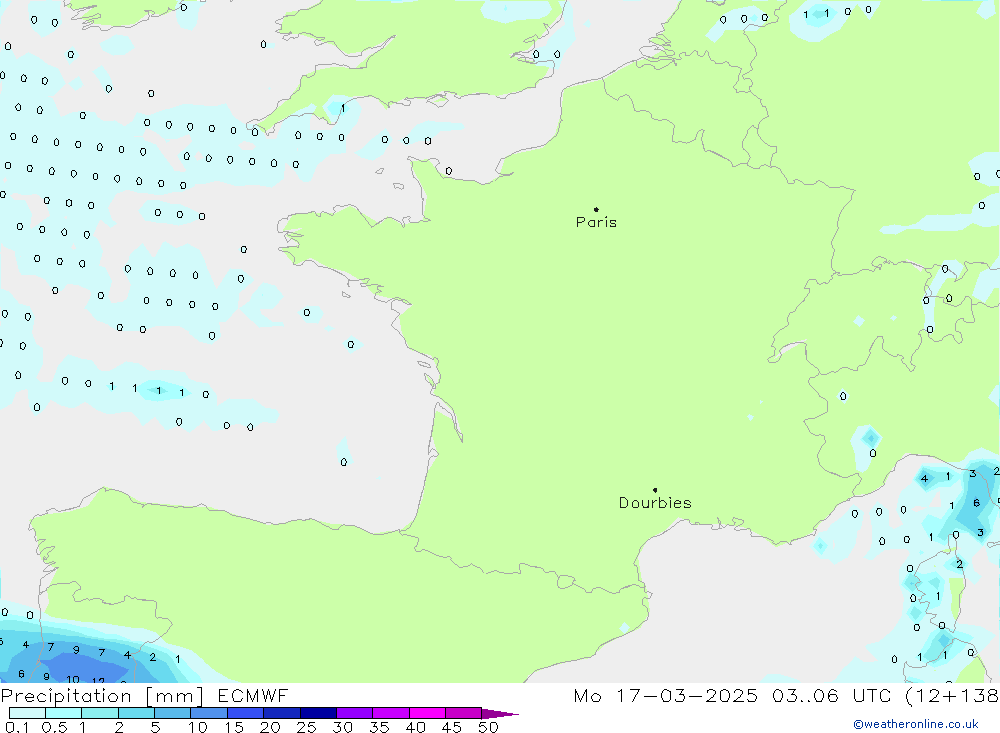This screenshot has height=733, width=1000.
Task: Click the 45 legend scale label
Action: click(452, 727)
